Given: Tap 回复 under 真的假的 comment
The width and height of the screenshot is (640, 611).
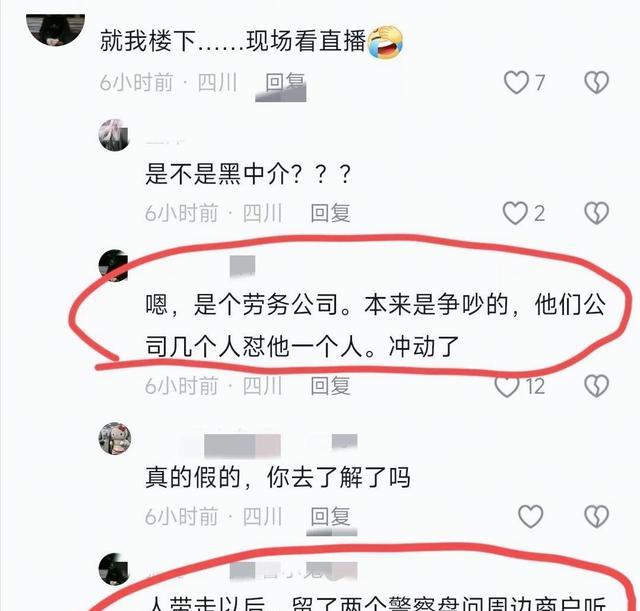Looking at the screenshot, I should [330, 516].
